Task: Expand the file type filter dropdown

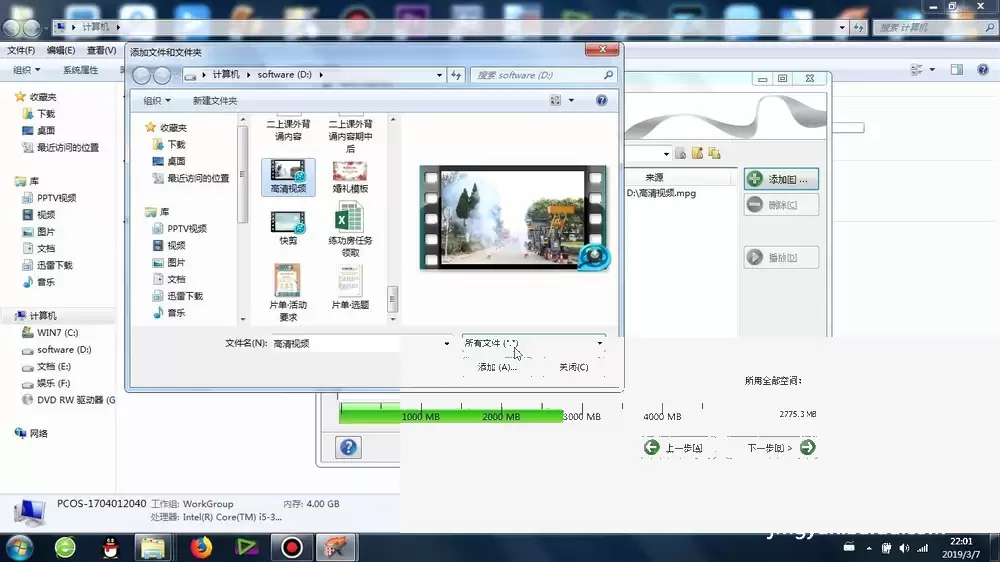Action: (599, 343)
